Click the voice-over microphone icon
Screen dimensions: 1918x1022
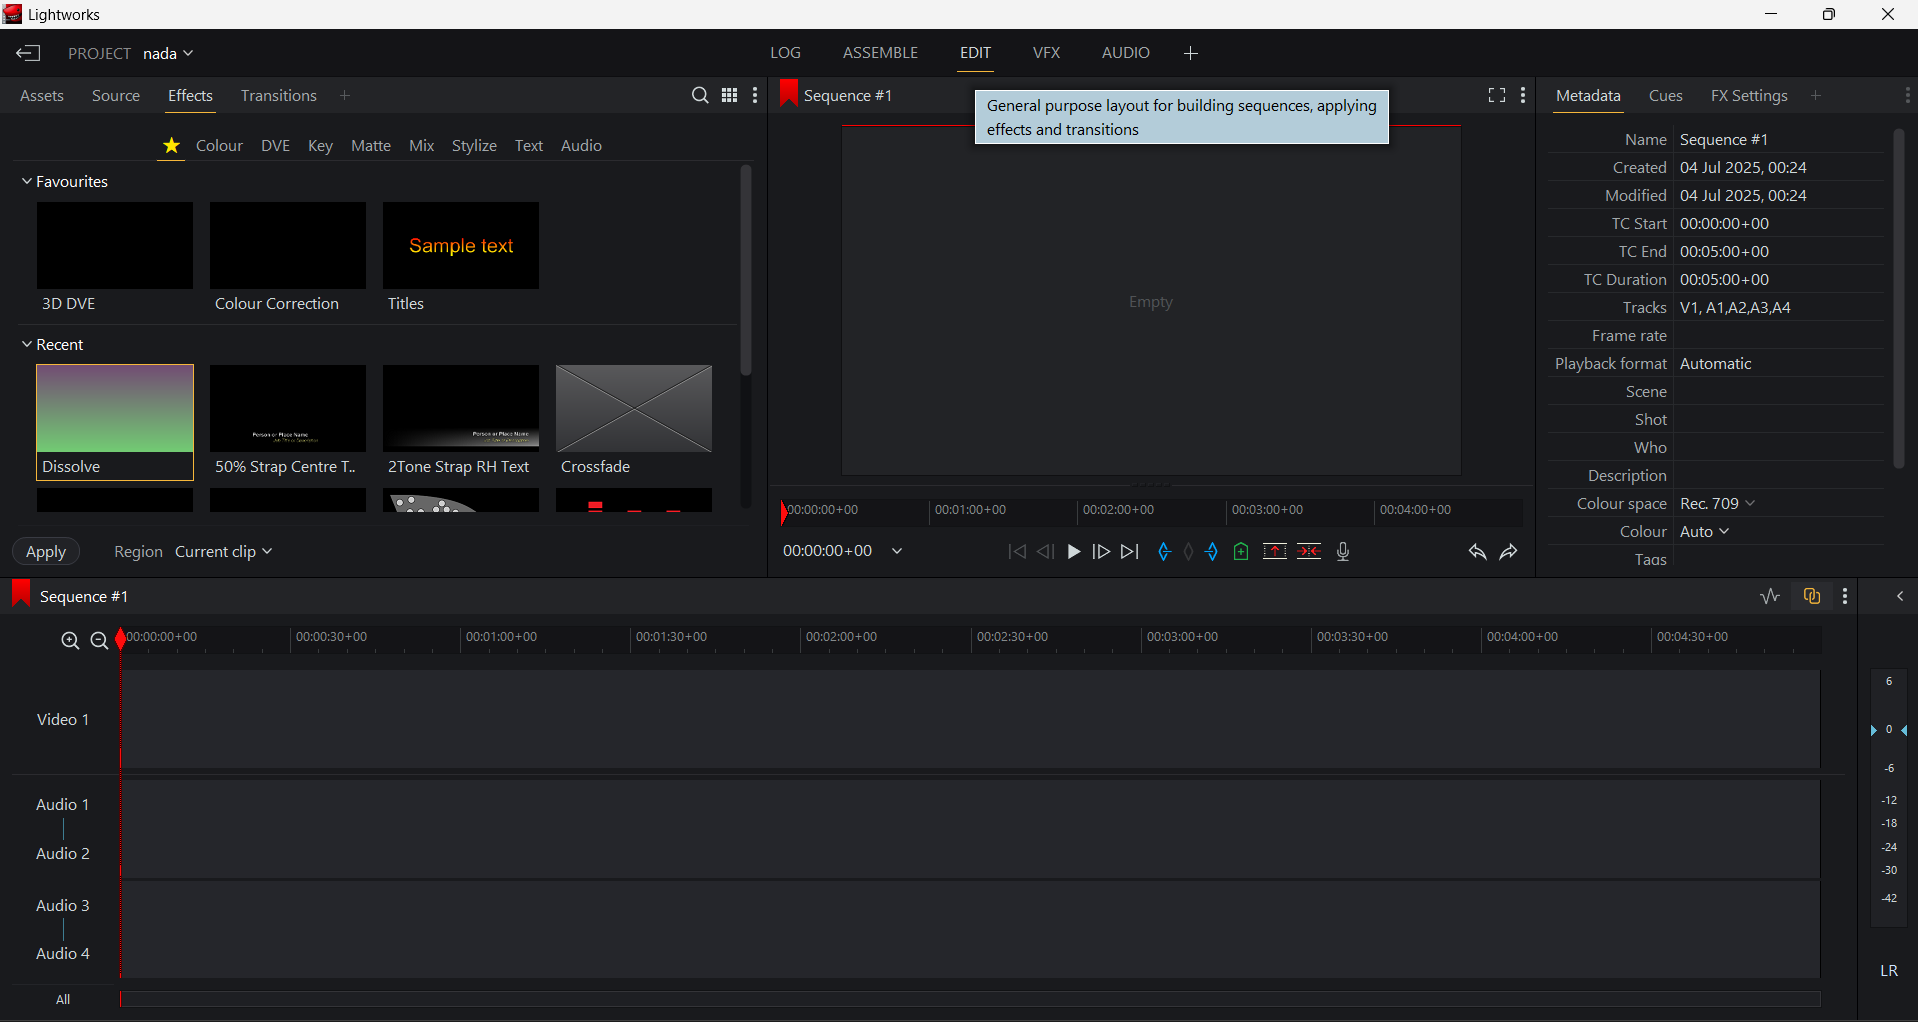1344,552
